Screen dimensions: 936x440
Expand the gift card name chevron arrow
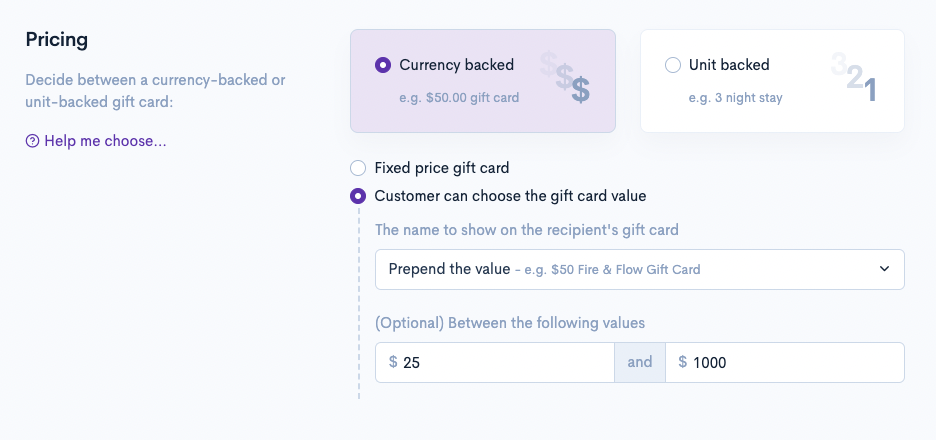coord(884,269)
